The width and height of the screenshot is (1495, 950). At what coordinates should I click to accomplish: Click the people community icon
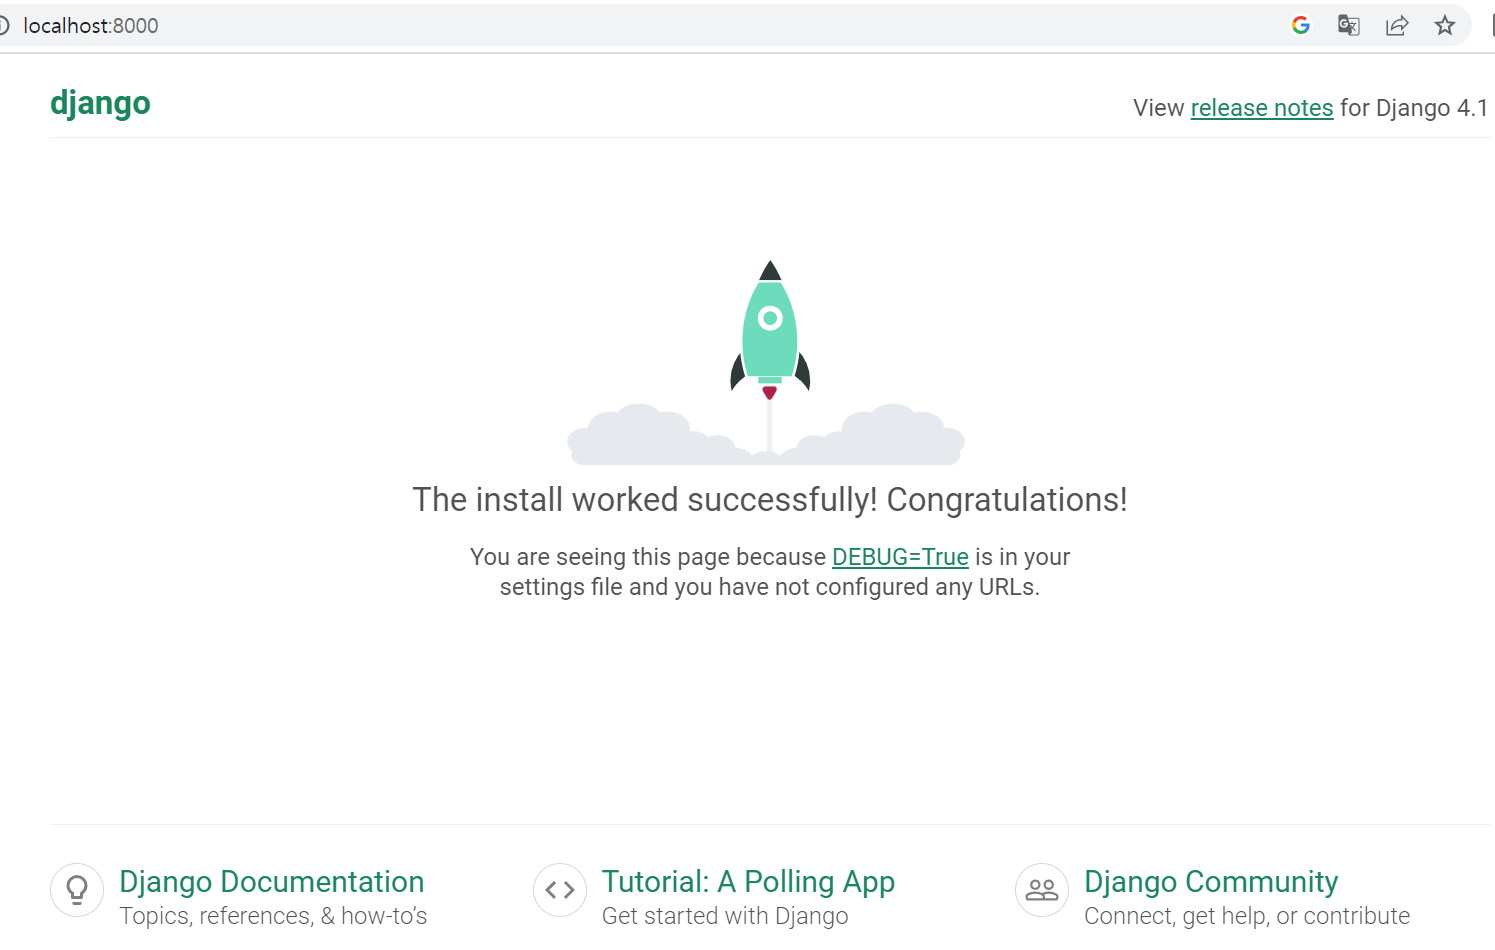1042,890
